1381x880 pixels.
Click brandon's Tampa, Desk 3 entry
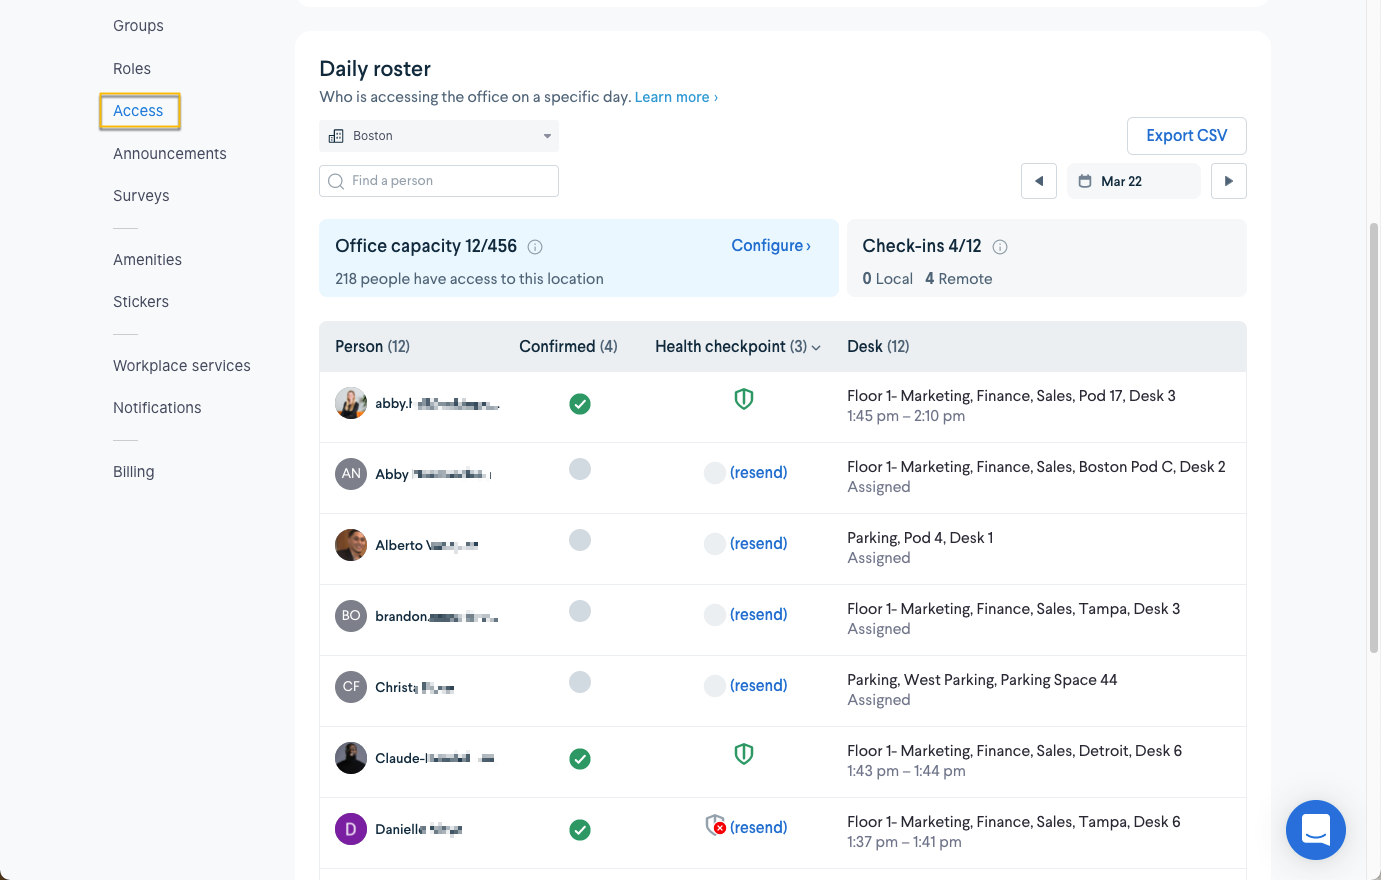pos(1013,609)
